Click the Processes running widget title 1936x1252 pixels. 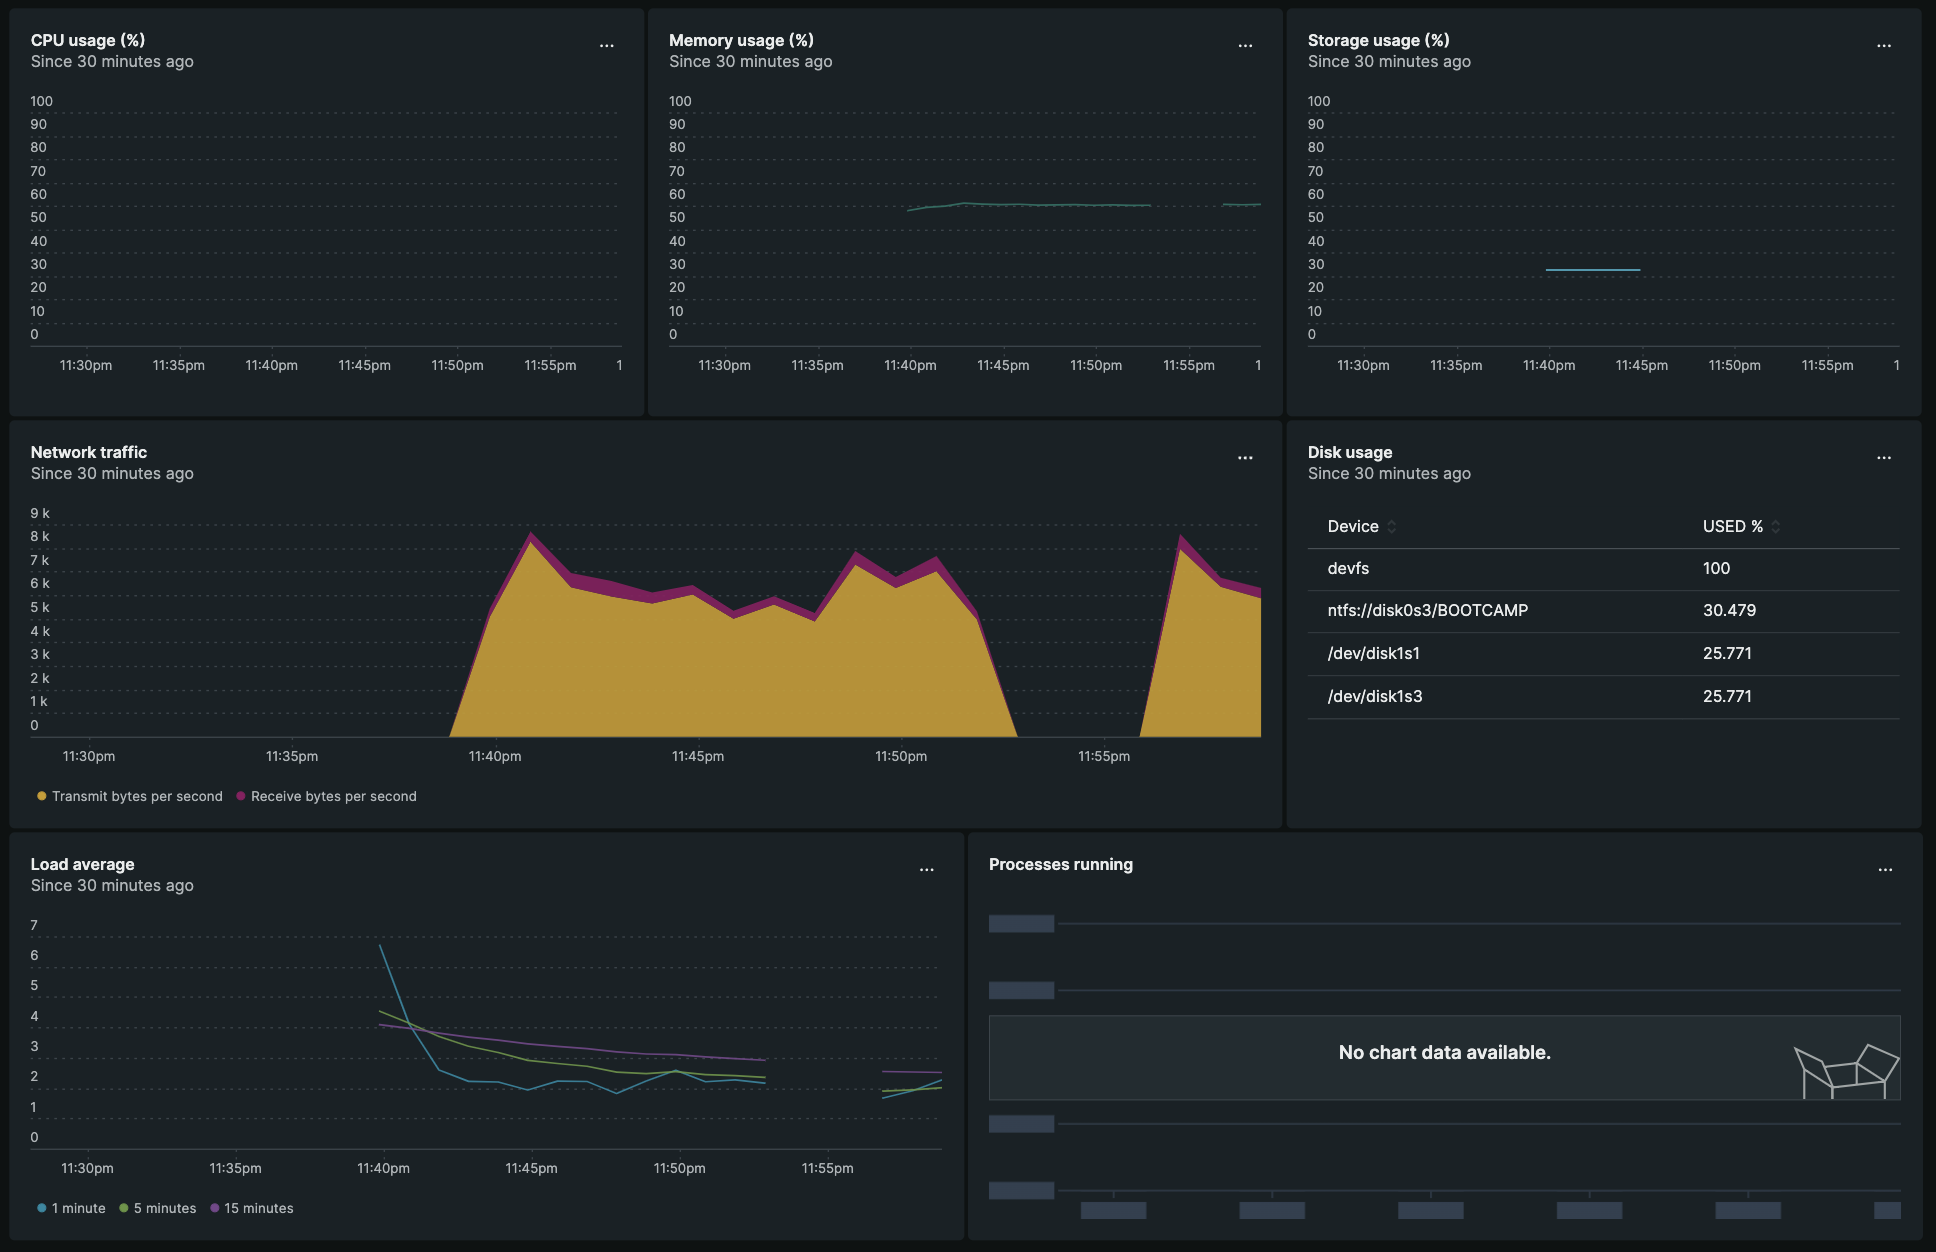click(1061, 864)
